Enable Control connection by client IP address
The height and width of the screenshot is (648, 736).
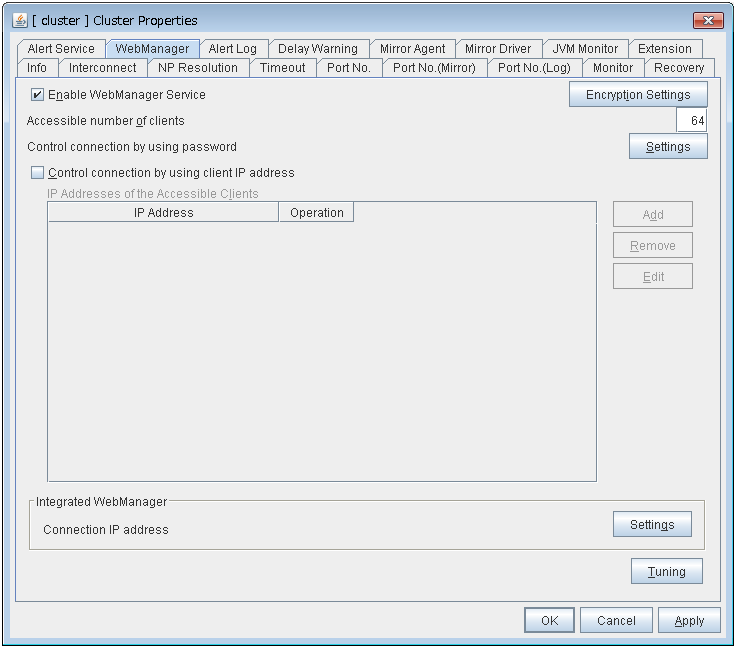[x=38, y=173]
